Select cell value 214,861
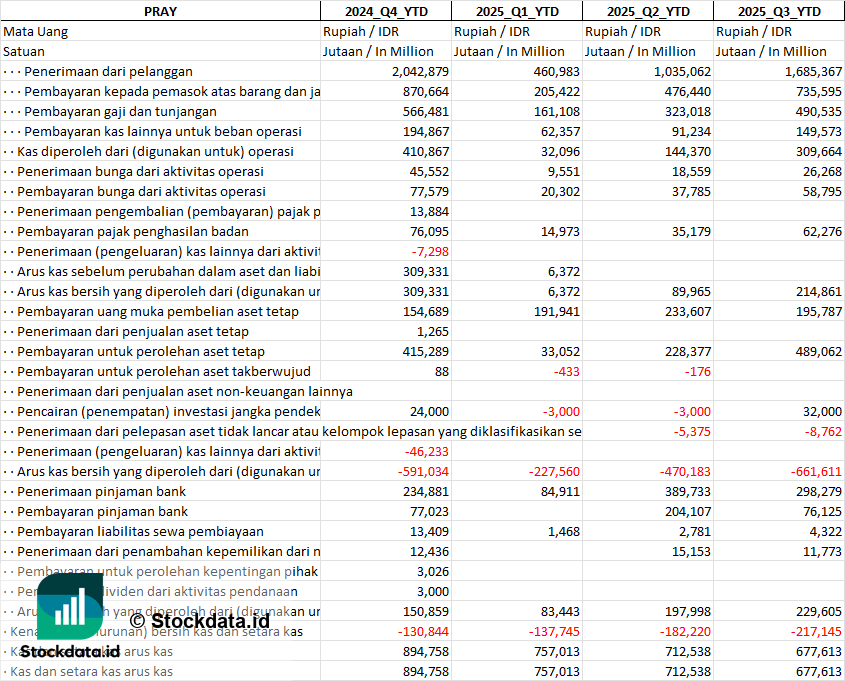The height and width of the screenshot is (681, 845). point(819,291)
